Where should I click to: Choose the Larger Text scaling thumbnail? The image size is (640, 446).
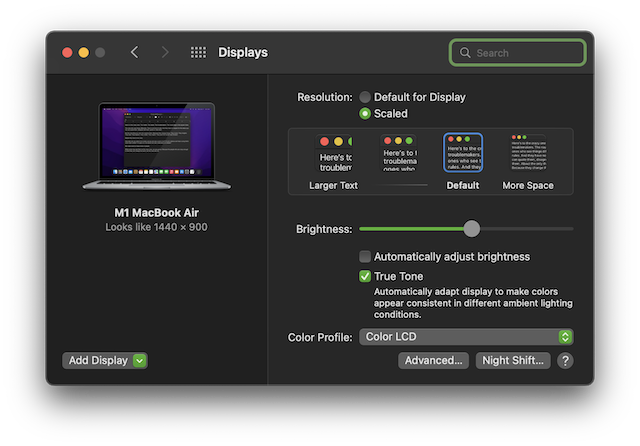click(x=333, y=153)
